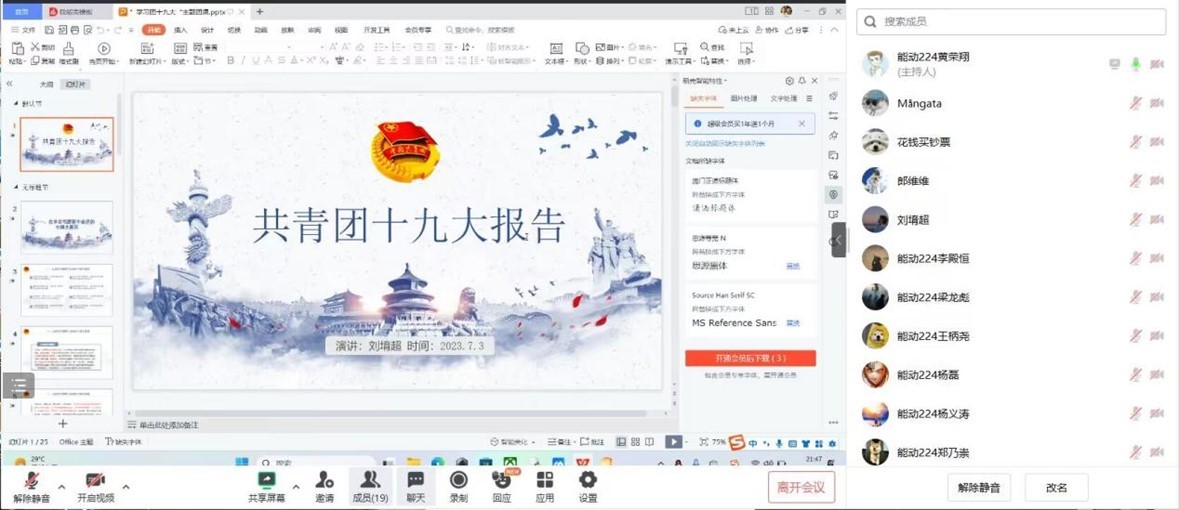Screen dimensions: 1179x510
Task: Switch to the 图片处理 tab
Action: click(x=744, y=99)
